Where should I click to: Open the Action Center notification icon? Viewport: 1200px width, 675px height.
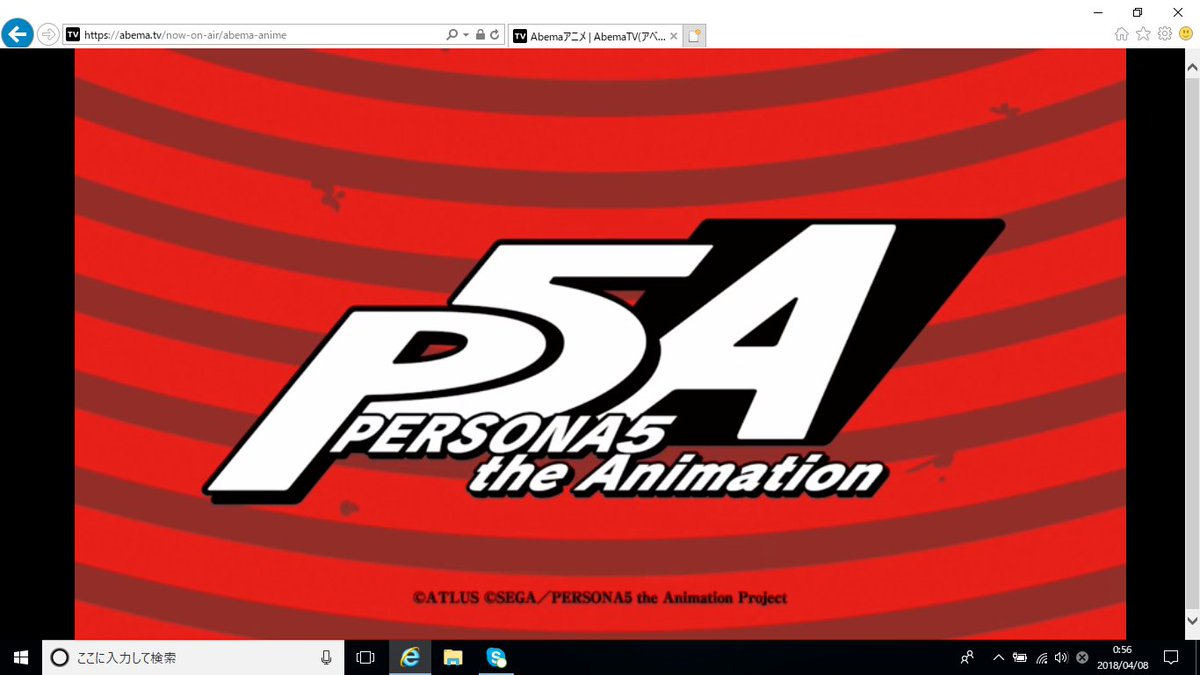1171,657
